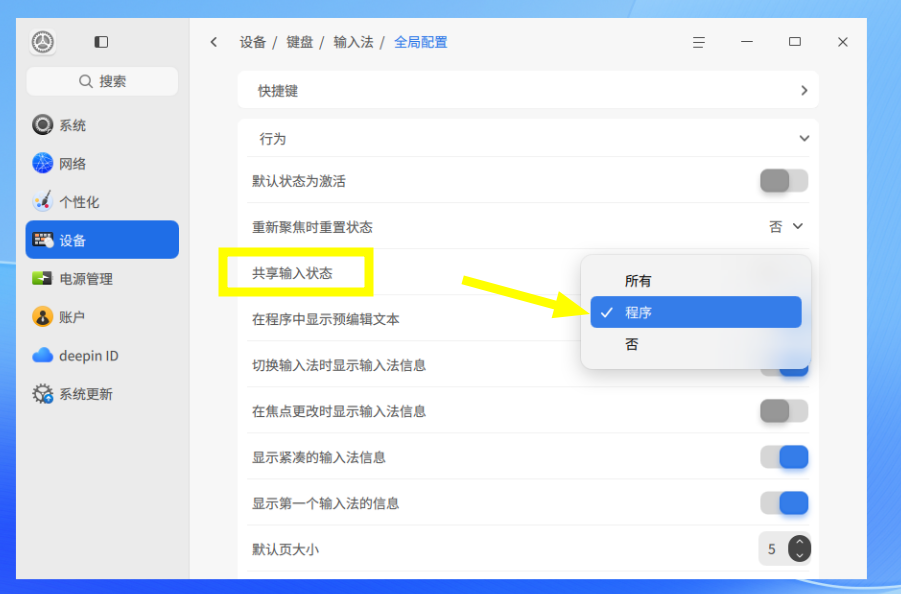901x594 pixels.
Task: Go to 输入法 breadcrumb
Action: pyautogui.click(x=353, y=43)
